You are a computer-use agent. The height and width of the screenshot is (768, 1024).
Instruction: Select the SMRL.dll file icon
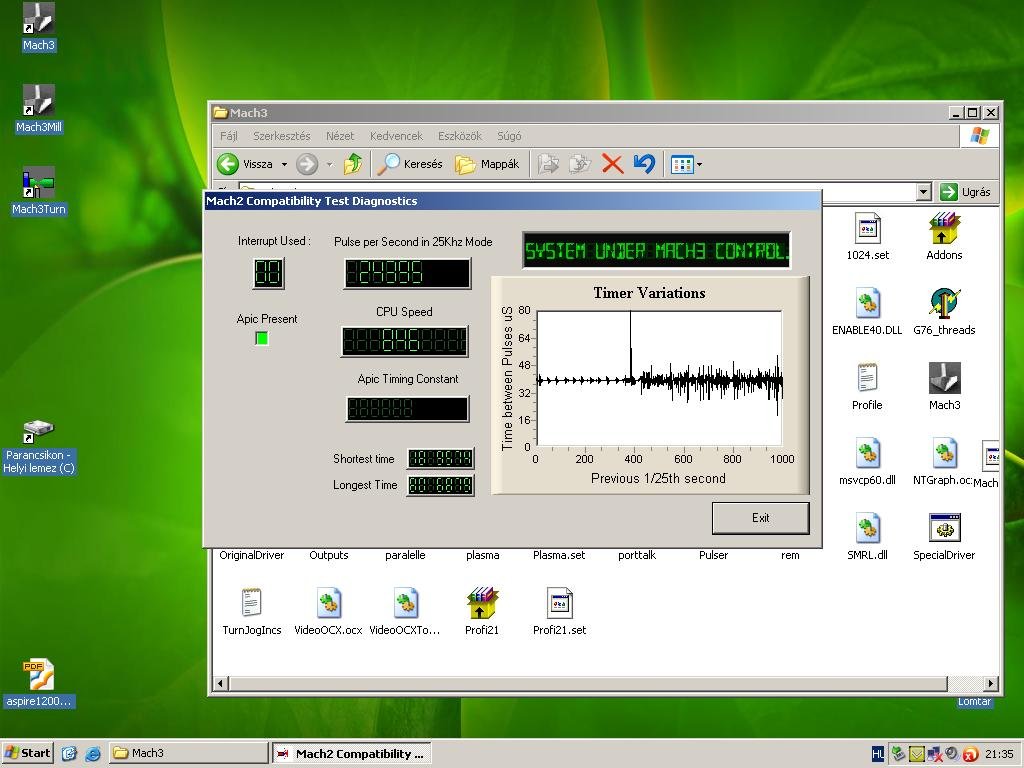coord(867,528)
